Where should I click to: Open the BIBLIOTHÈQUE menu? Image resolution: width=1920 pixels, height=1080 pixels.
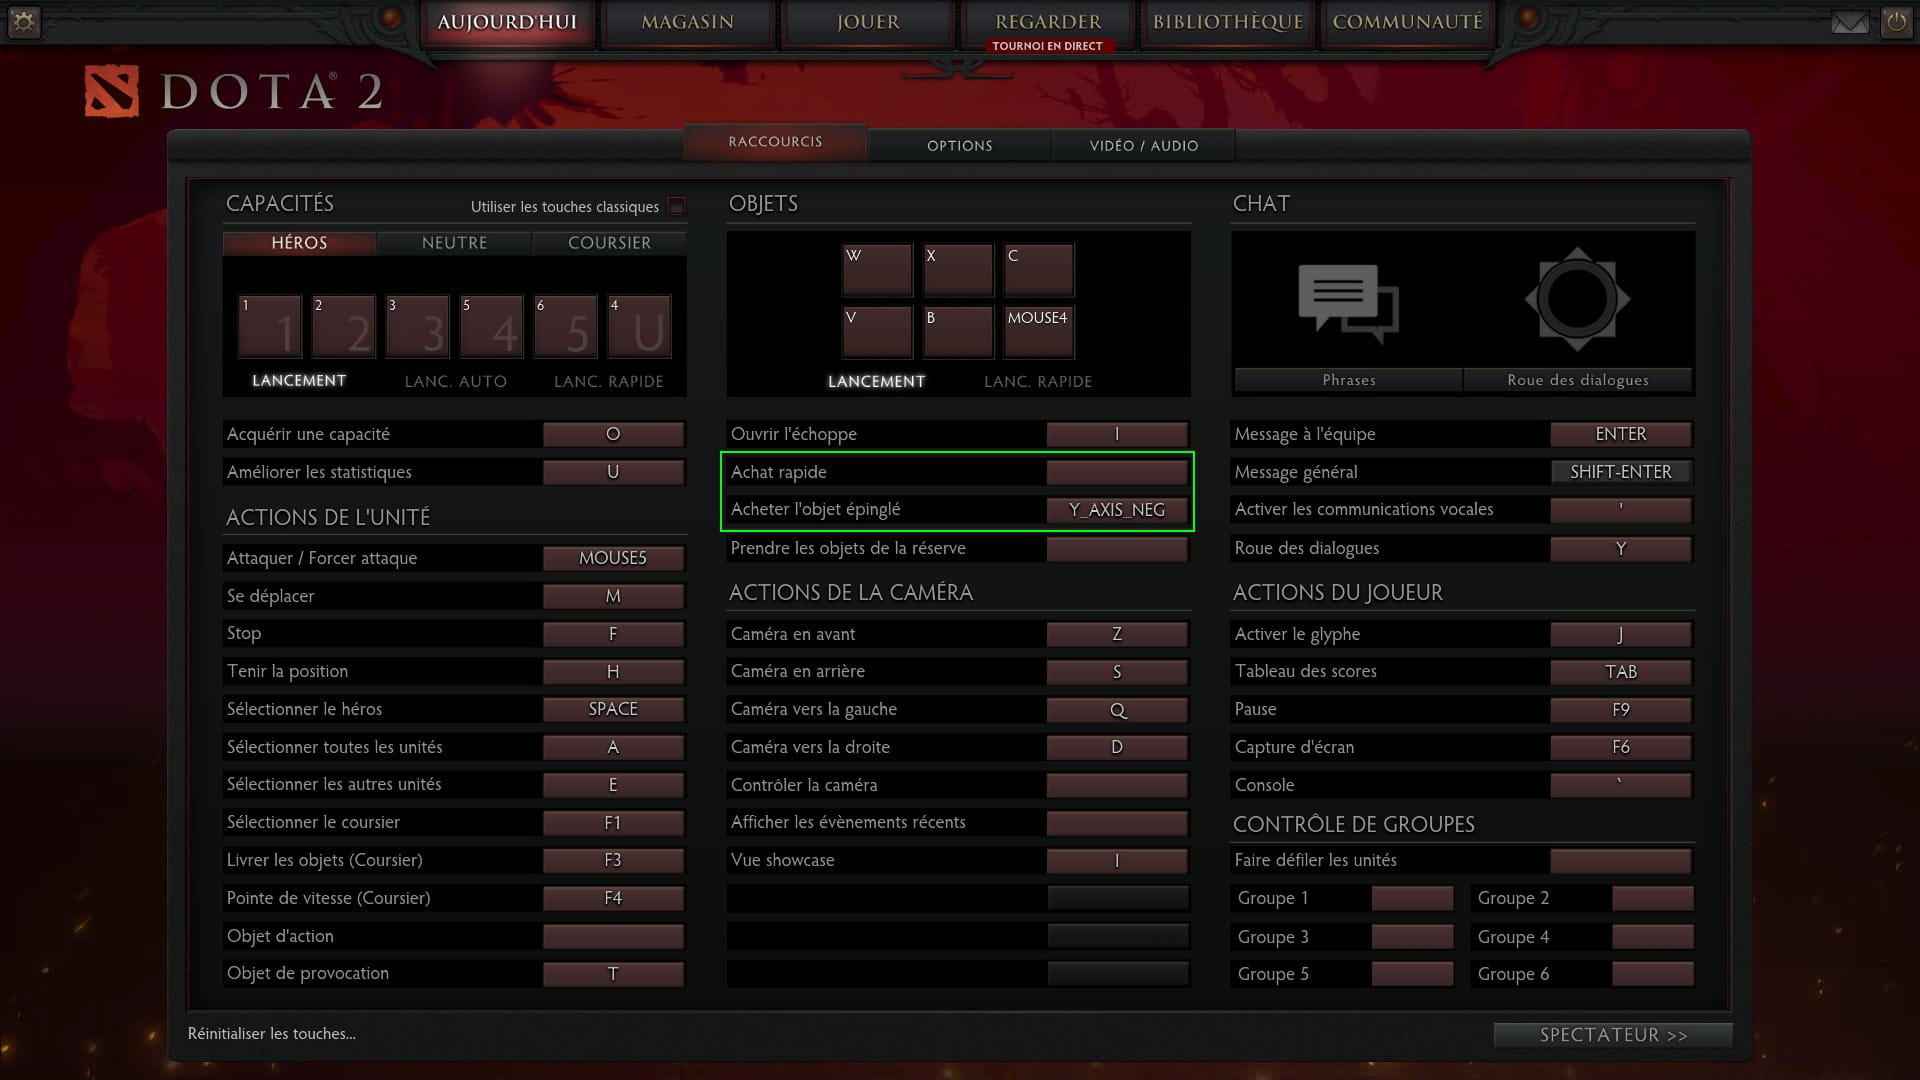(1227, 22)
